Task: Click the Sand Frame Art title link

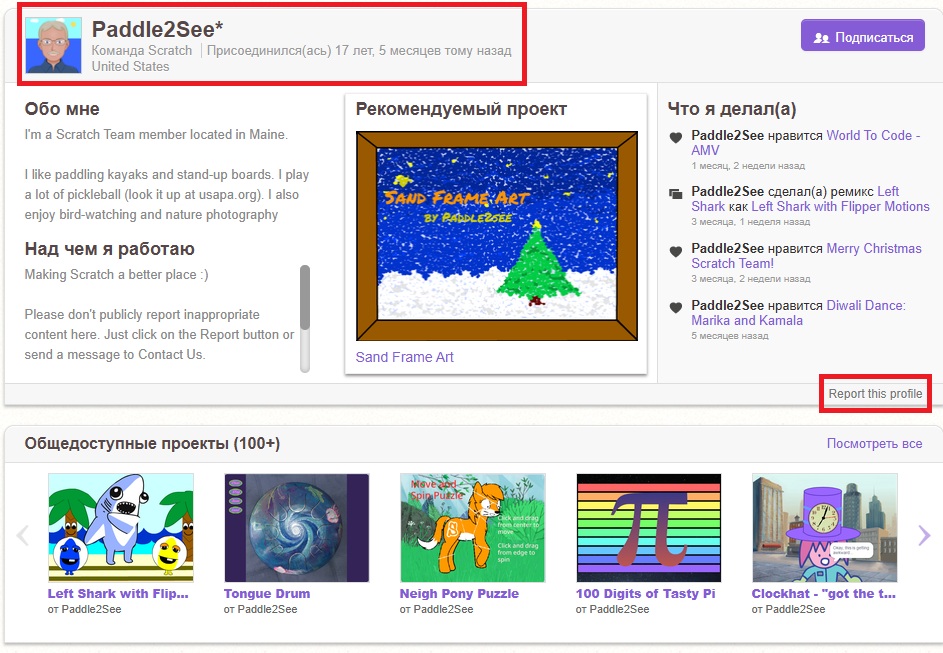Action: pyautogui.click(x=404, y=357)
